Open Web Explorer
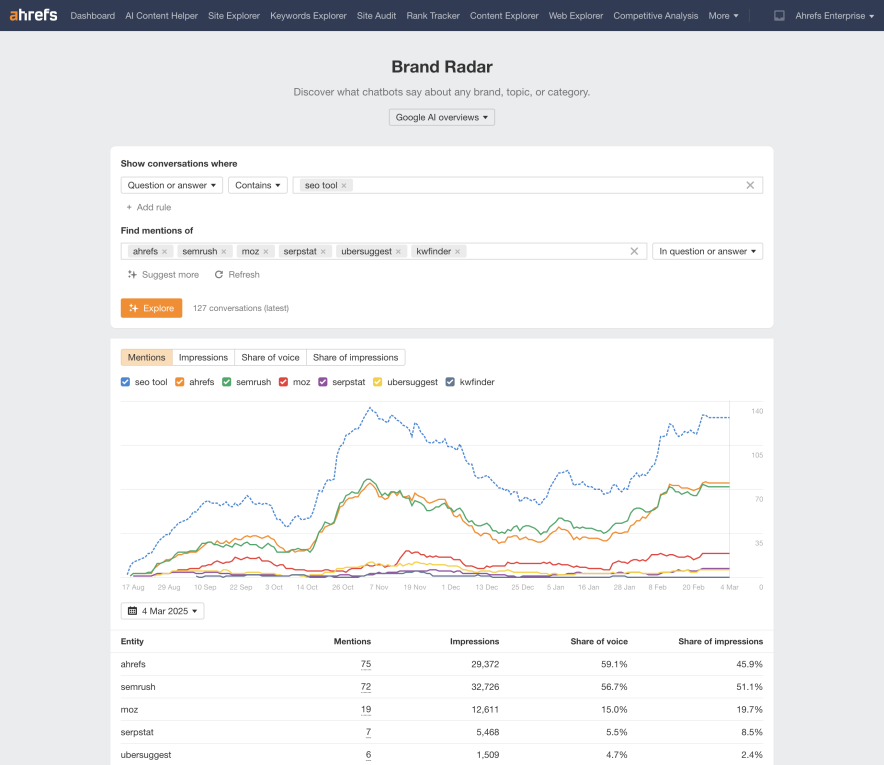 [576, 16]
